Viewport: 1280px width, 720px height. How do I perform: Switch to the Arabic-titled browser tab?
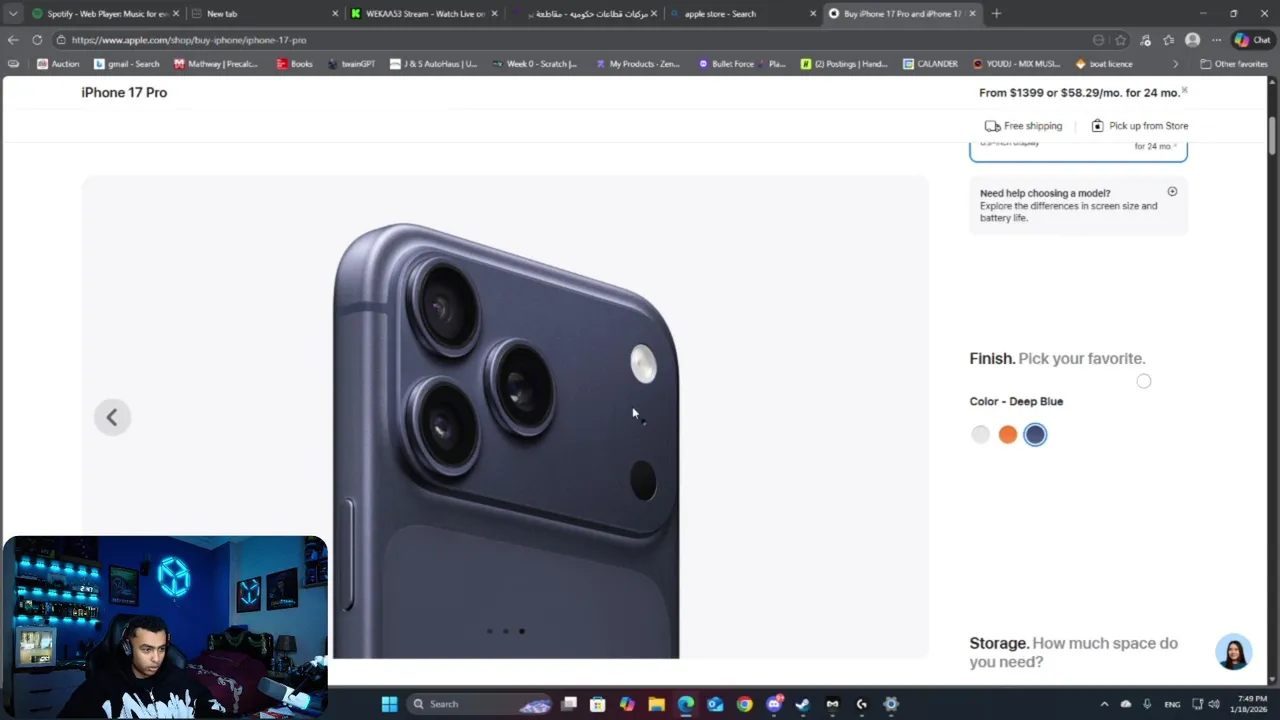585,14
